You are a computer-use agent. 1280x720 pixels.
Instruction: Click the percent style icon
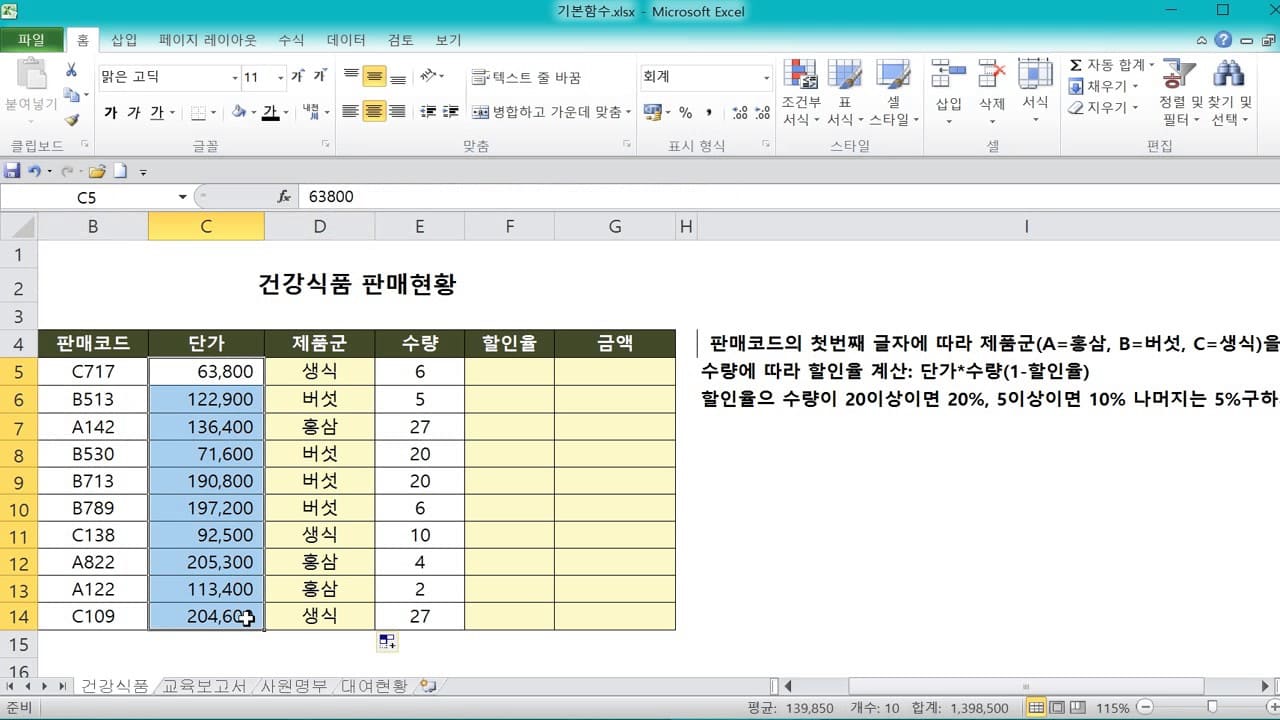[x=686, y=112]
